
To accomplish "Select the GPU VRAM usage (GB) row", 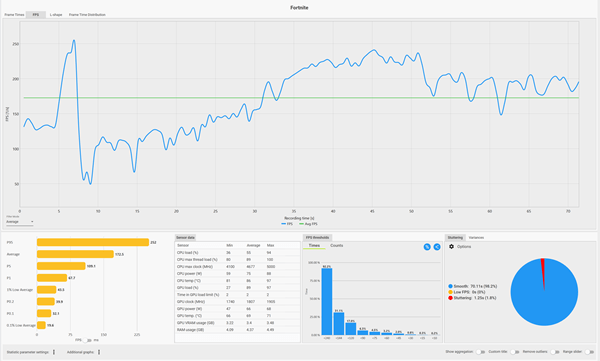I will [x=237, y=323].
